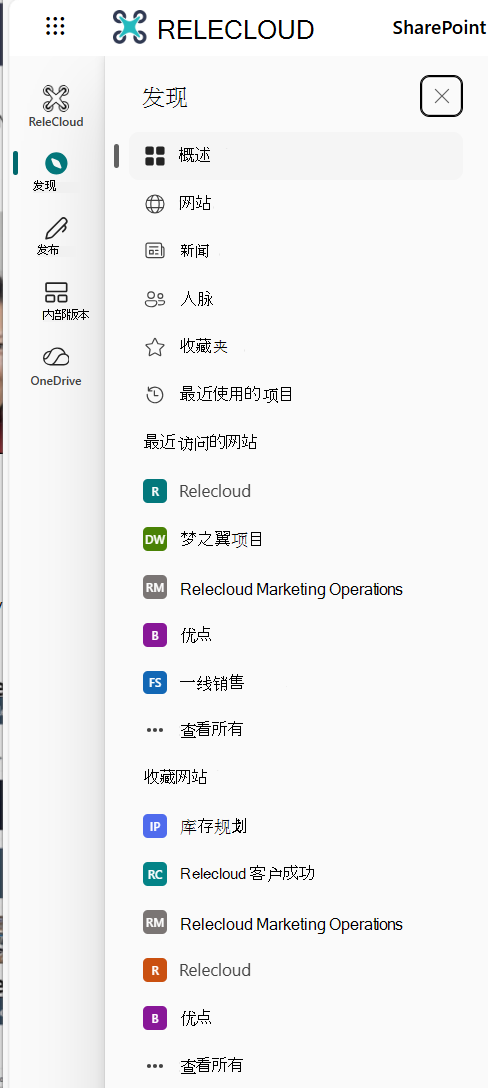Open the 梦之翼项目 site
Screen dimensions: 488x1088
221,539
